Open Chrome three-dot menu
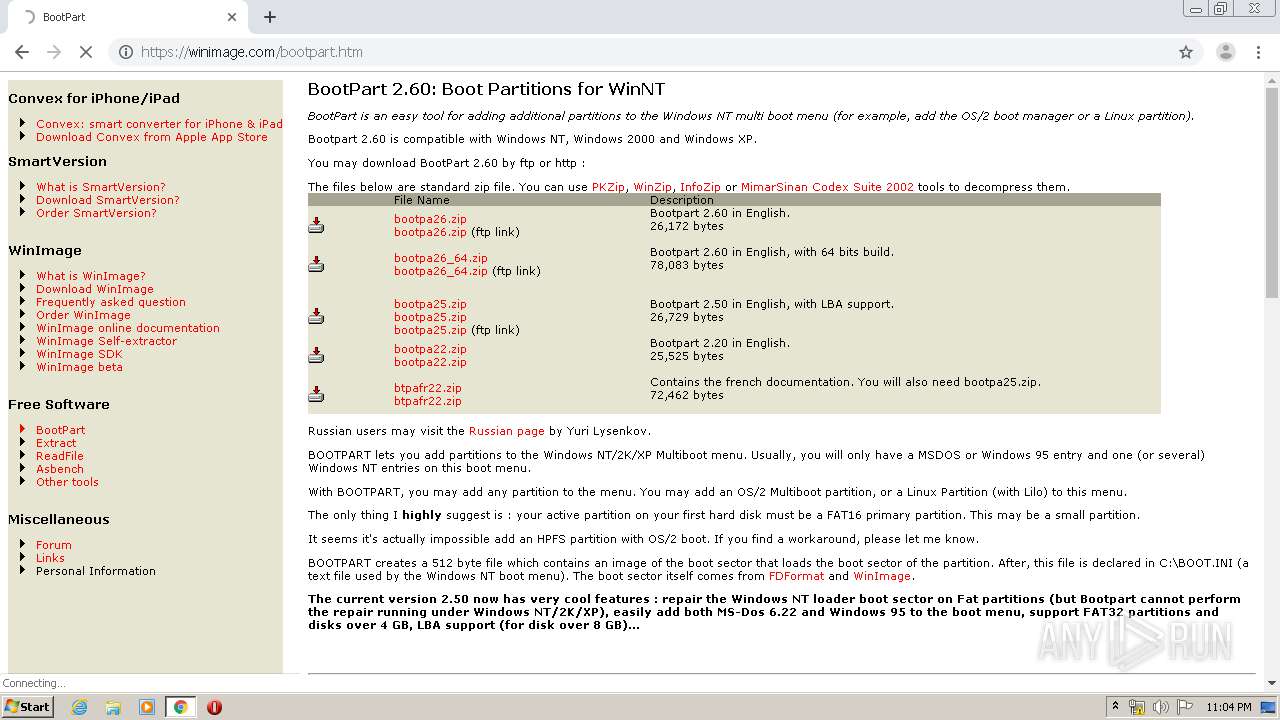Screen dimensions: 1280x720 pos(1259,52)
